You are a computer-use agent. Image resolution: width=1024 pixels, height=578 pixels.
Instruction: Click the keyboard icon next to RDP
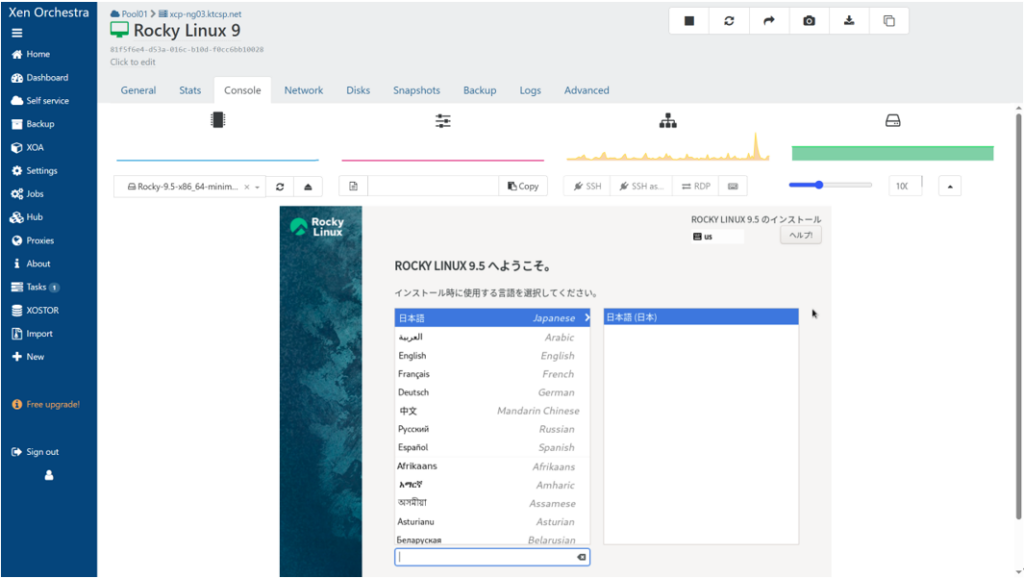733,186
